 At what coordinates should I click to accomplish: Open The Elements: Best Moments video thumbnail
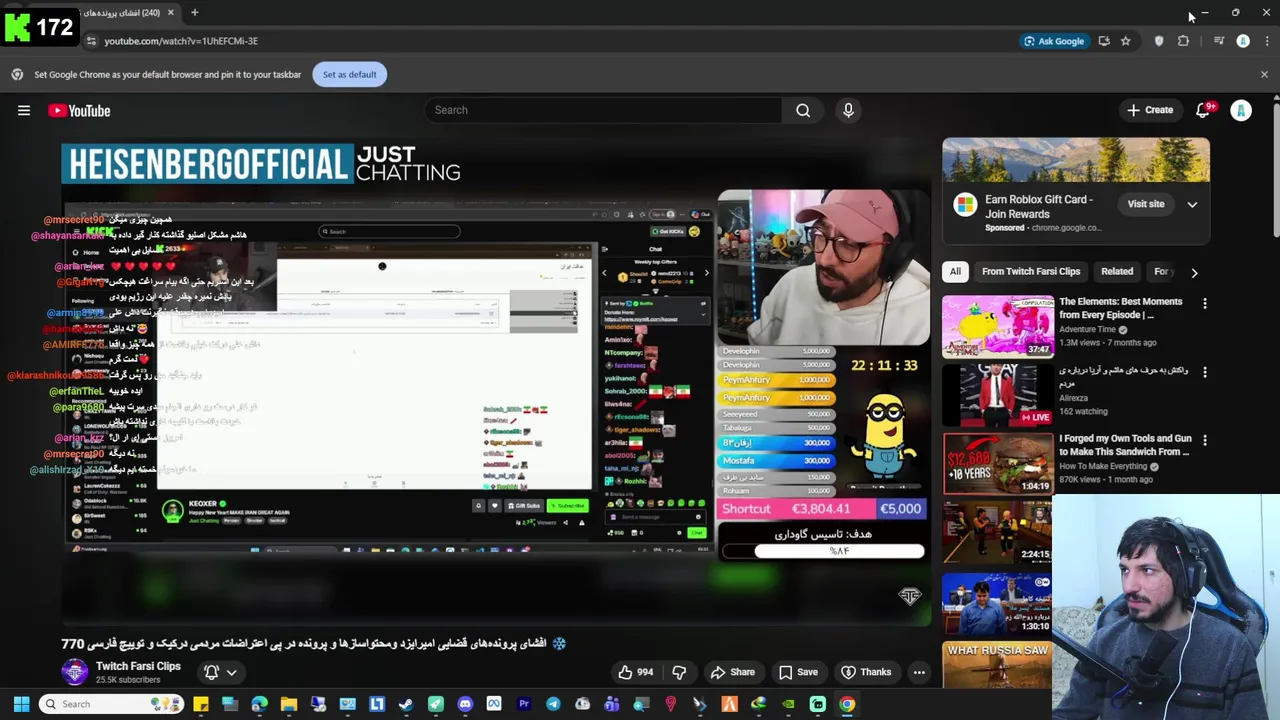(998, 325)
